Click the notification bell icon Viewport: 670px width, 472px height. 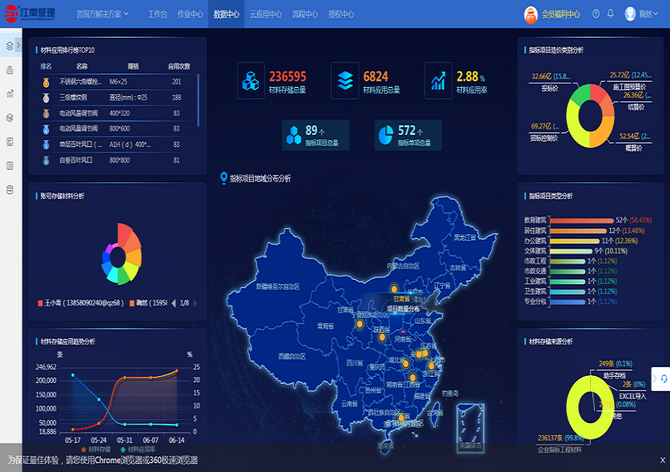point(612,14)
